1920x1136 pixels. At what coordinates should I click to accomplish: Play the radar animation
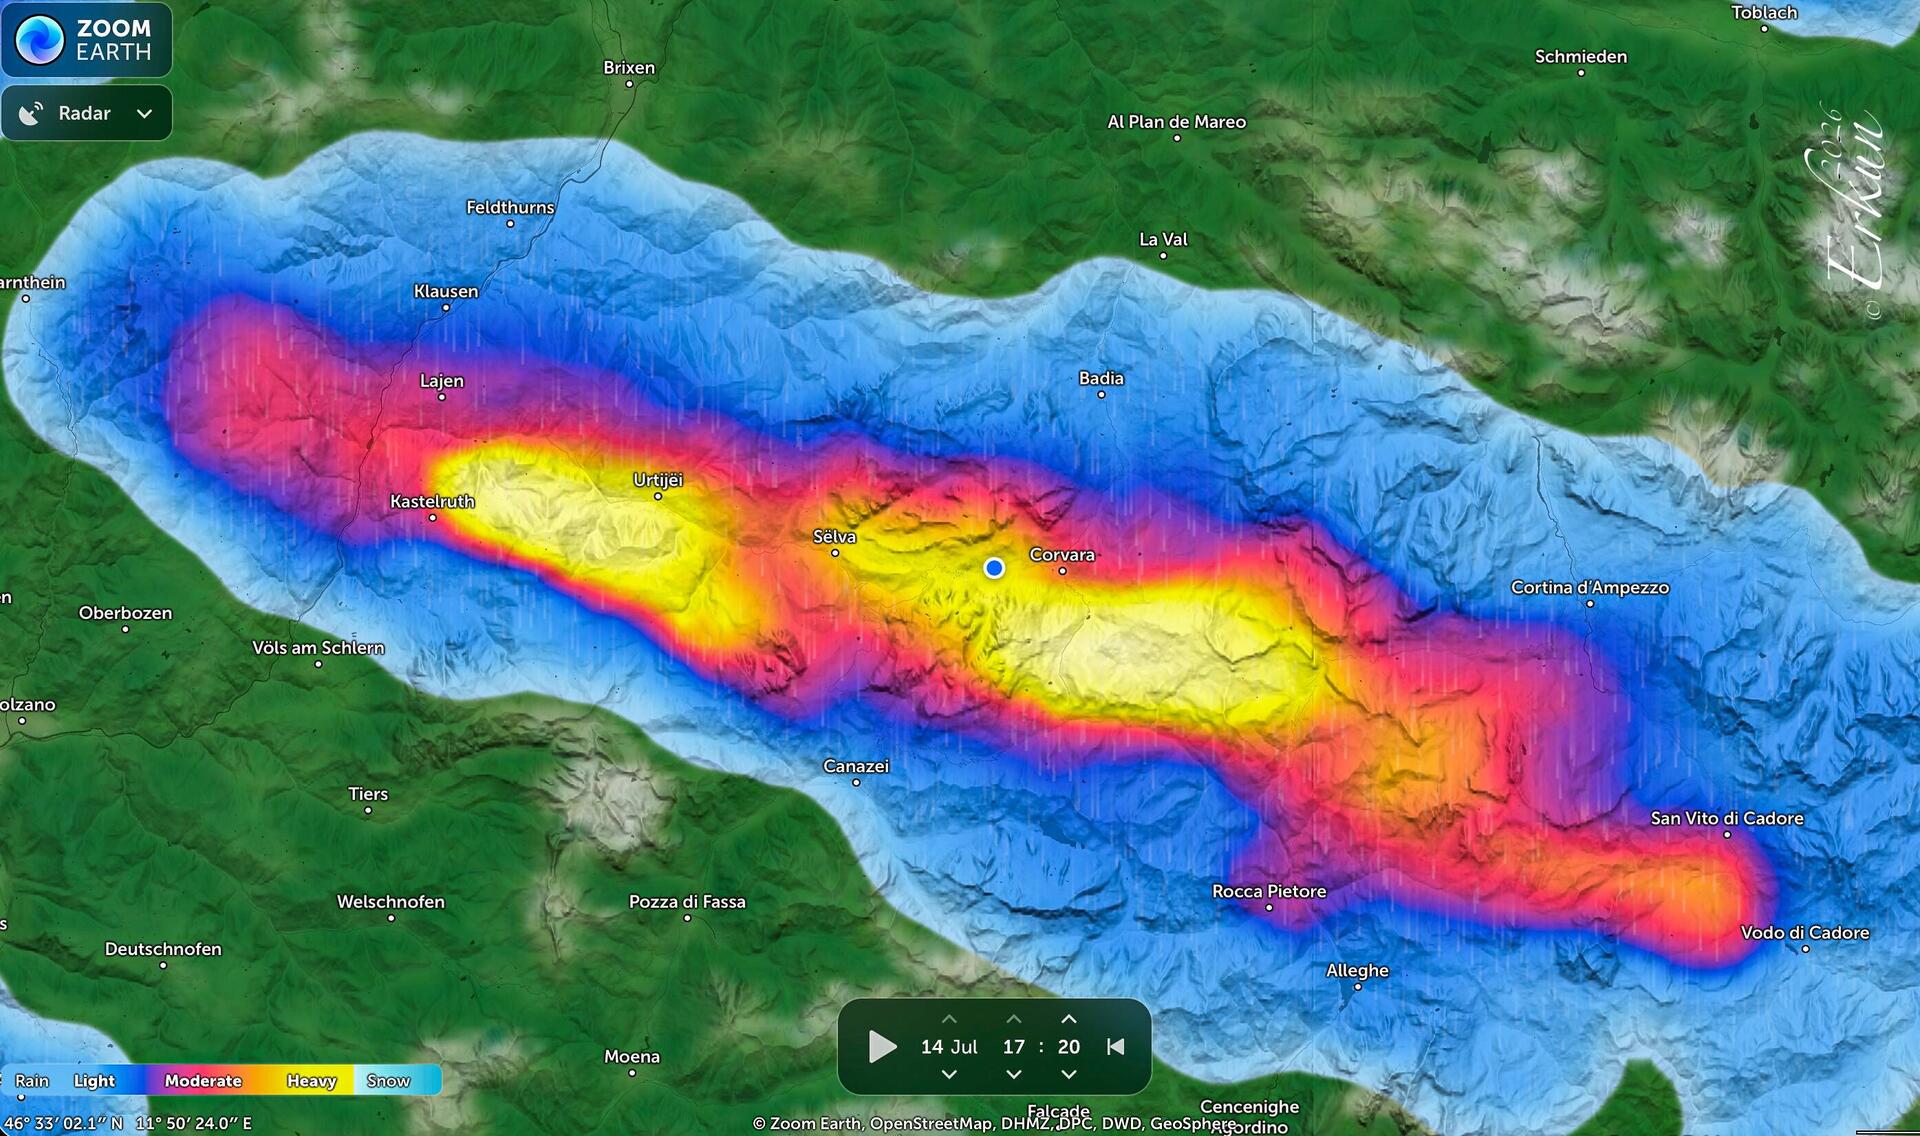point(882,1047)
